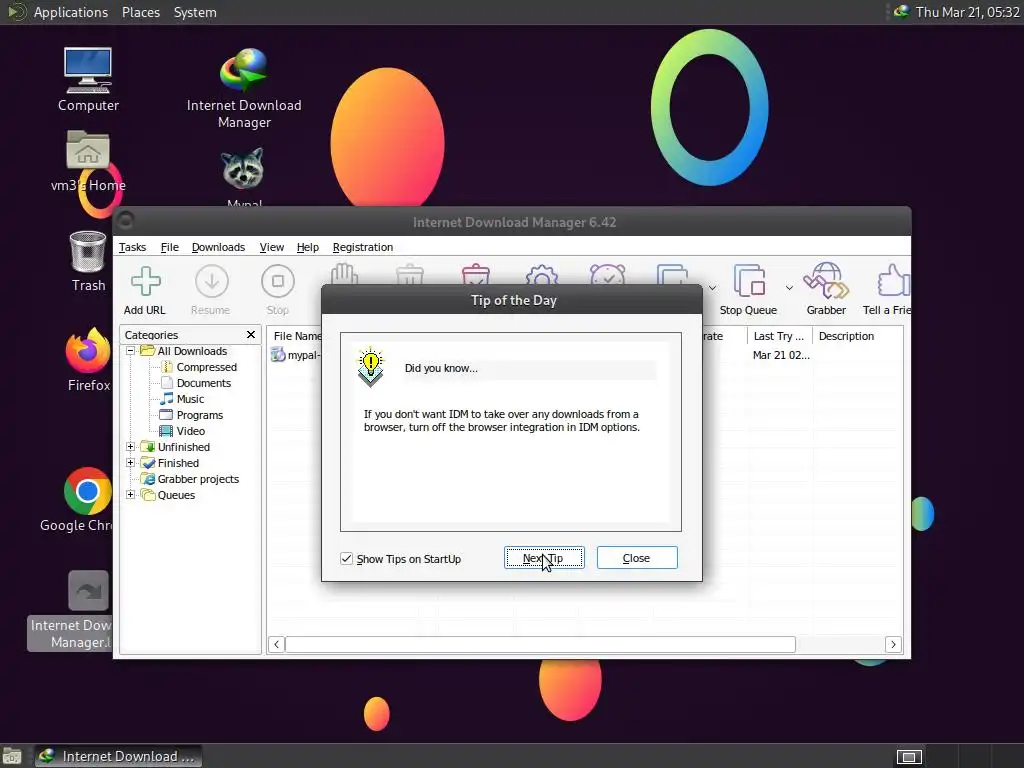Open the View menu
1024x768 pixels.
pos(272,247)
